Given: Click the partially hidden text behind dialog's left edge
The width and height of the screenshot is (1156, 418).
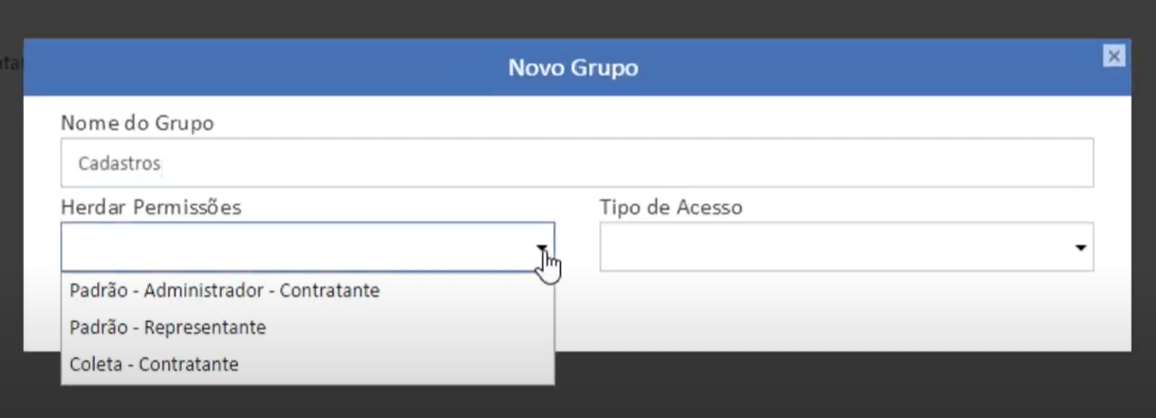Looking at the screenshot, I should coord(10,62).
